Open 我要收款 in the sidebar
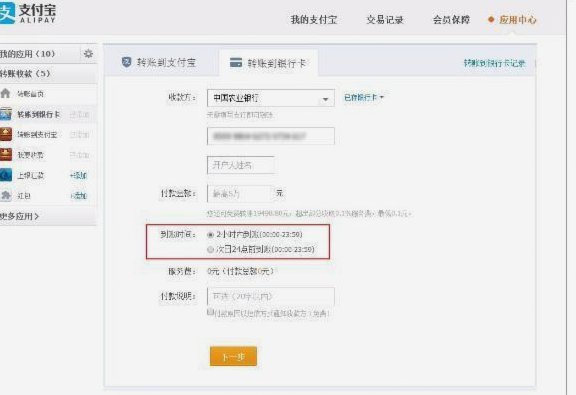576x395 pixels. click(30, 155)
